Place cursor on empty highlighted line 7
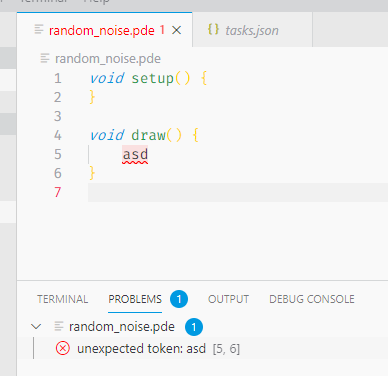 point(238,192)
